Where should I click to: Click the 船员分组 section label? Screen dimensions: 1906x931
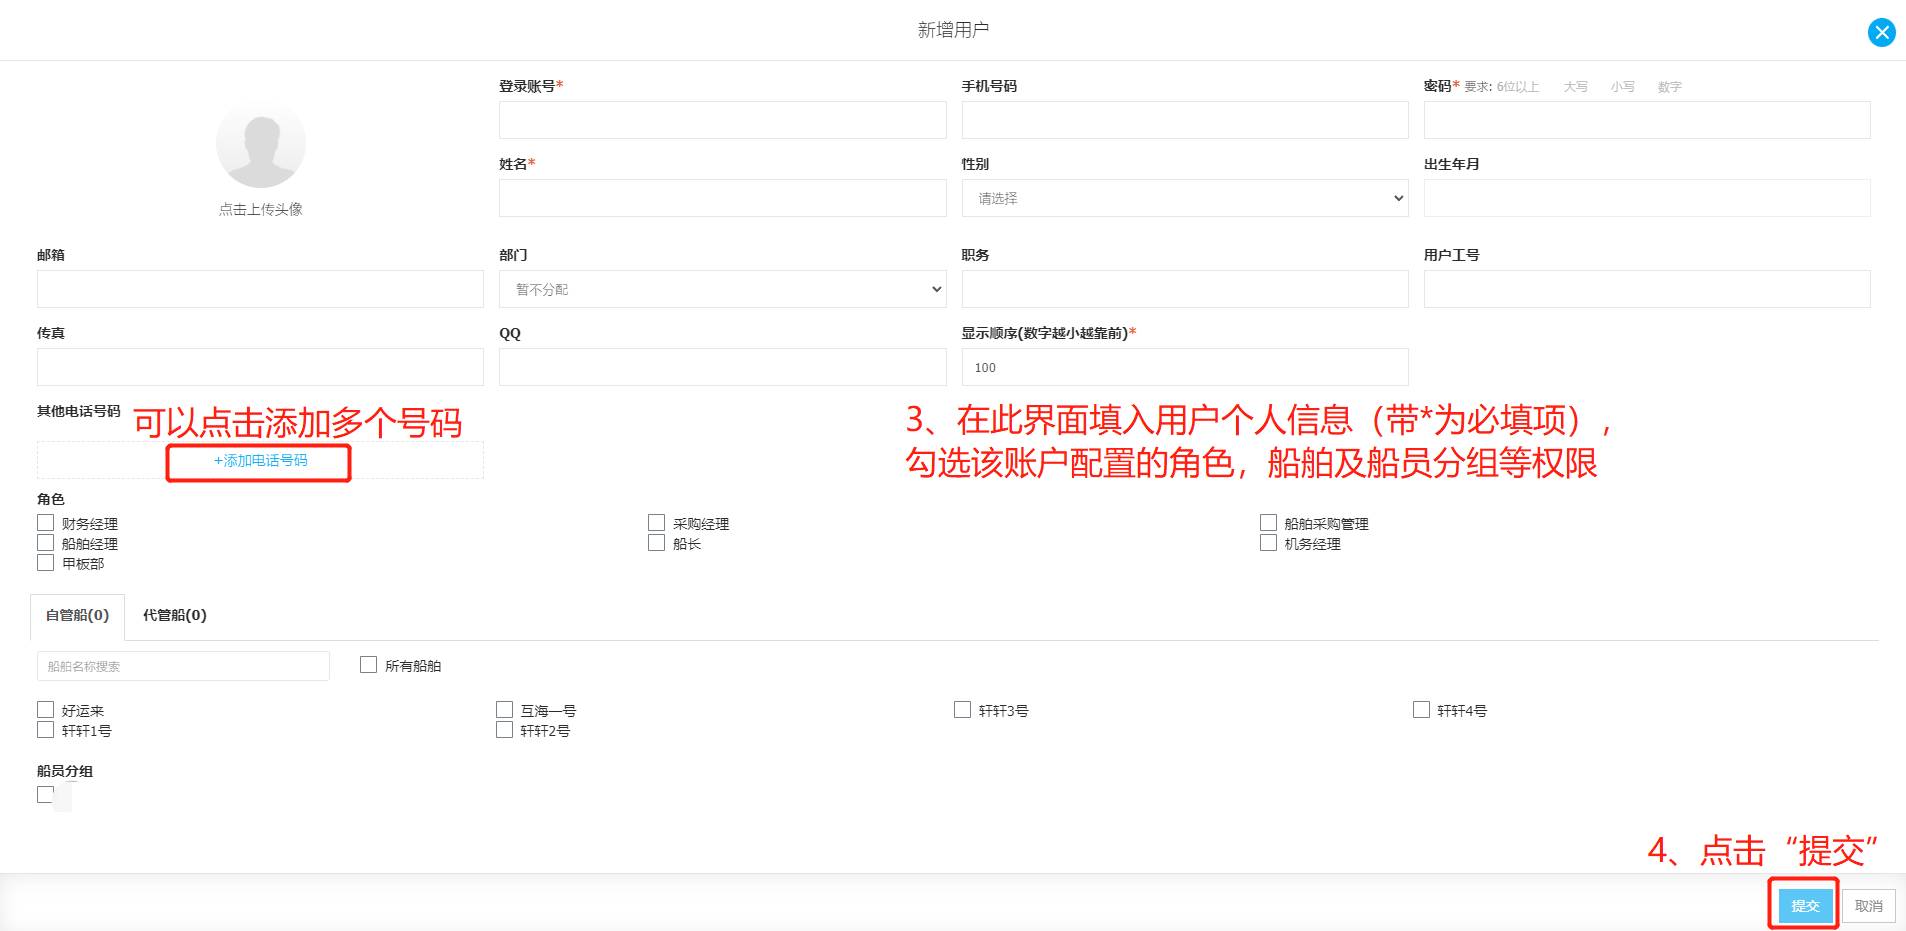[x=65, y=771]
